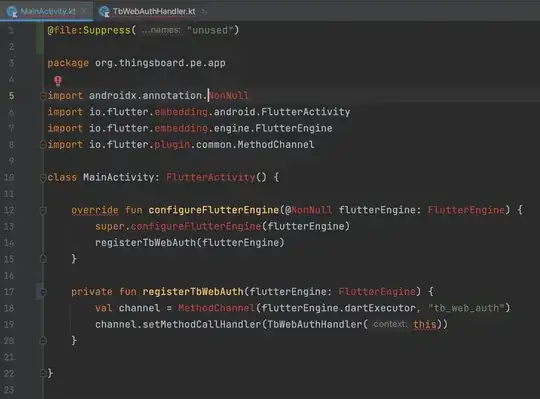Open the TbWebAuthHandler.kt tab
Image resolution: width=540 pixels, height=399 pixels.
click(x=154, y=11)
